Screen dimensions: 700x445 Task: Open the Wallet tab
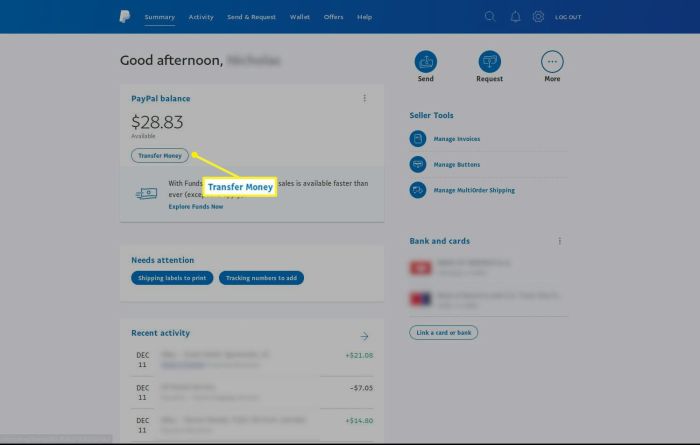coord(300,17)
